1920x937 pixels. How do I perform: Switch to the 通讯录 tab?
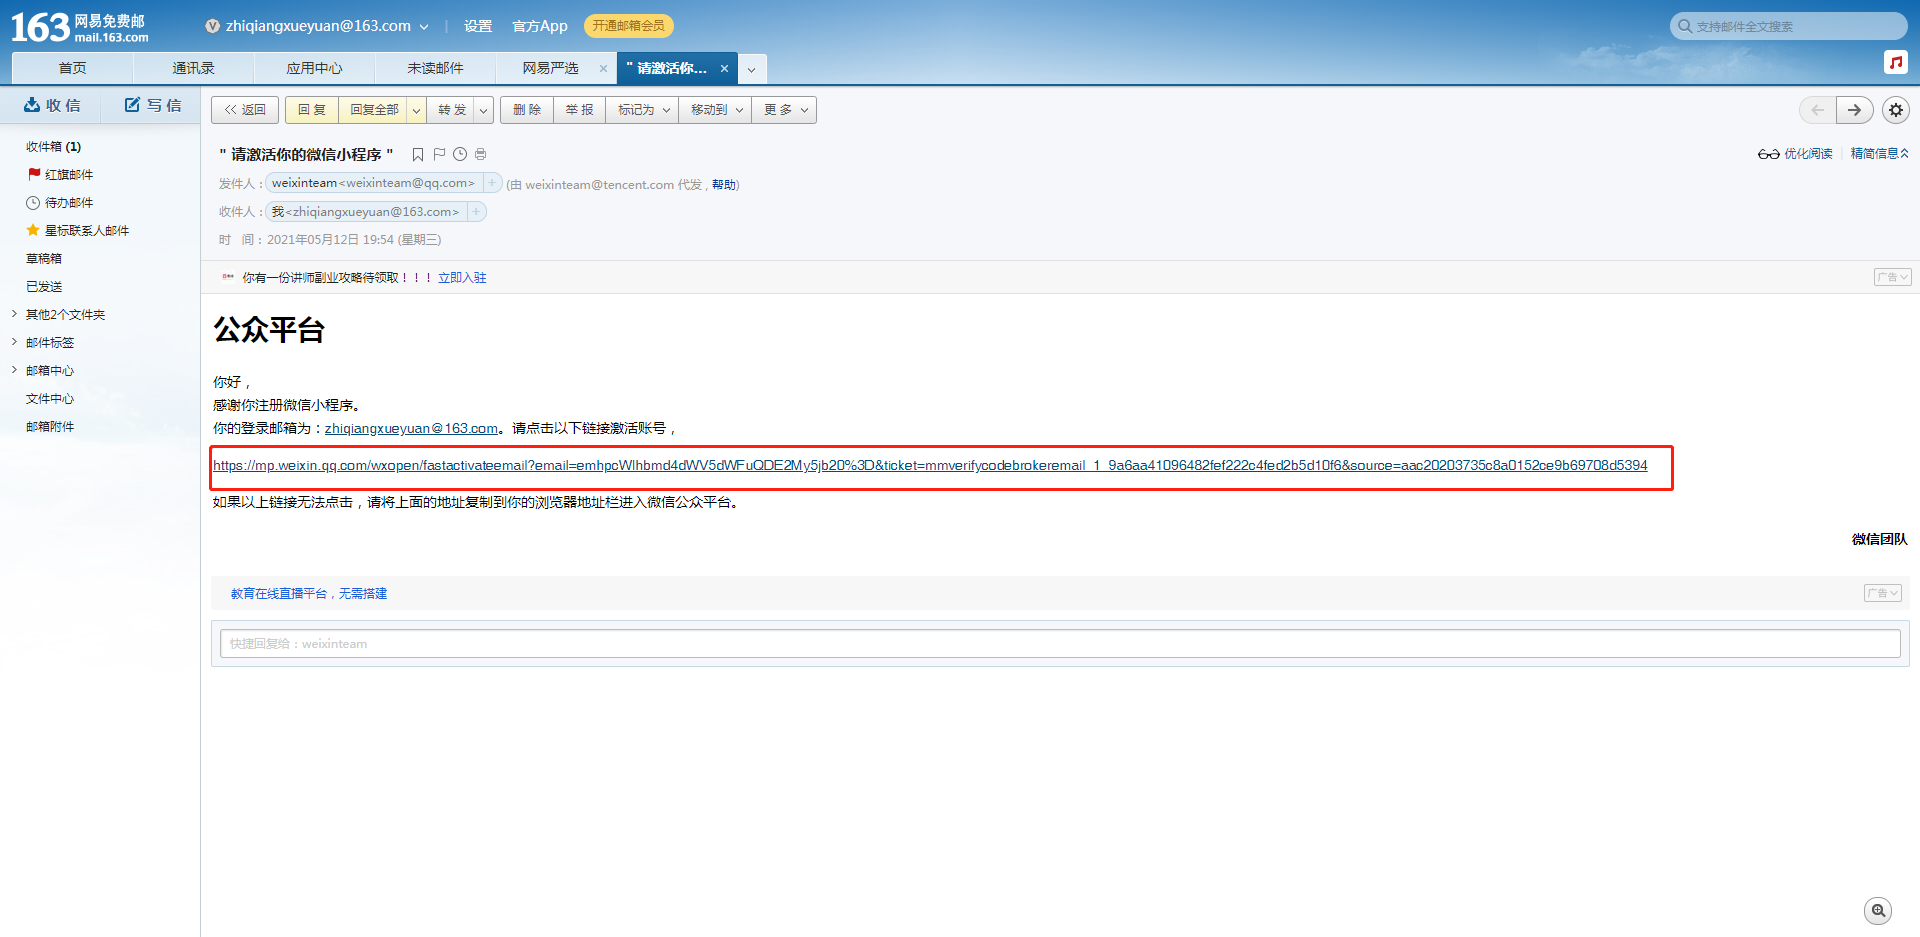coord(193,68)
